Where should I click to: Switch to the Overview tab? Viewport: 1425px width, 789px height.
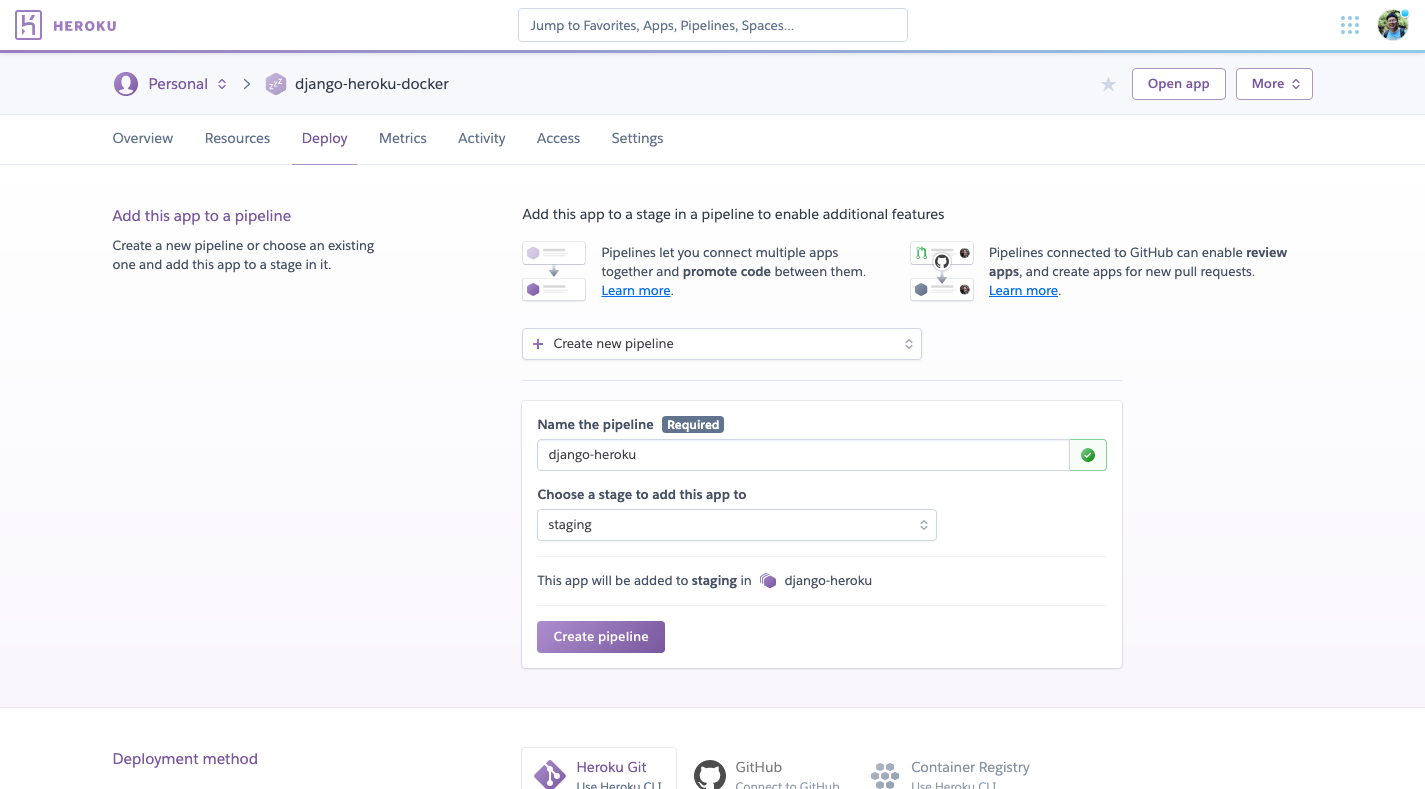coord(142,139)
